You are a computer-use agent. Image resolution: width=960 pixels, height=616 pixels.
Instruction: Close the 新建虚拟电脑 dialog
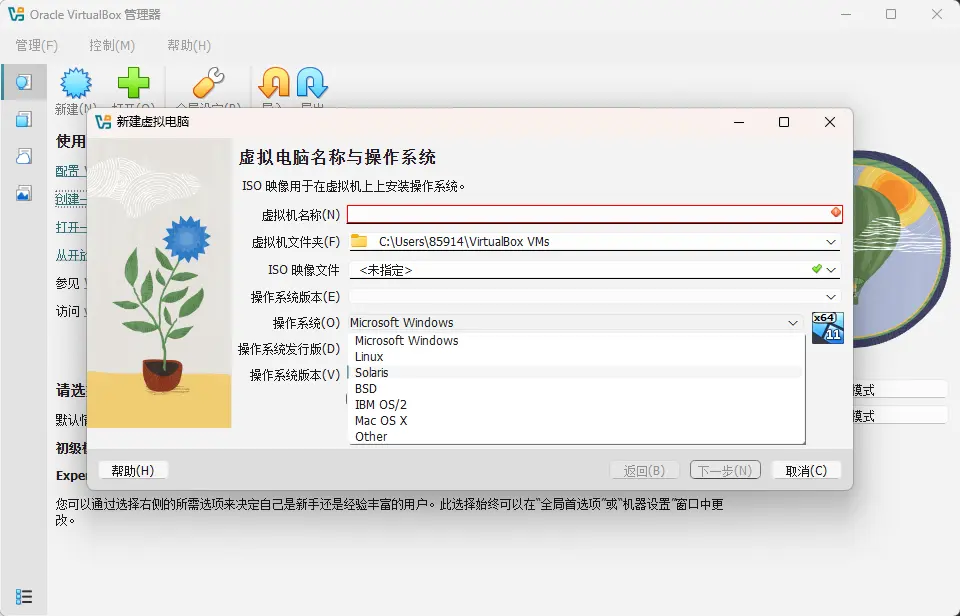pos(830,122)
